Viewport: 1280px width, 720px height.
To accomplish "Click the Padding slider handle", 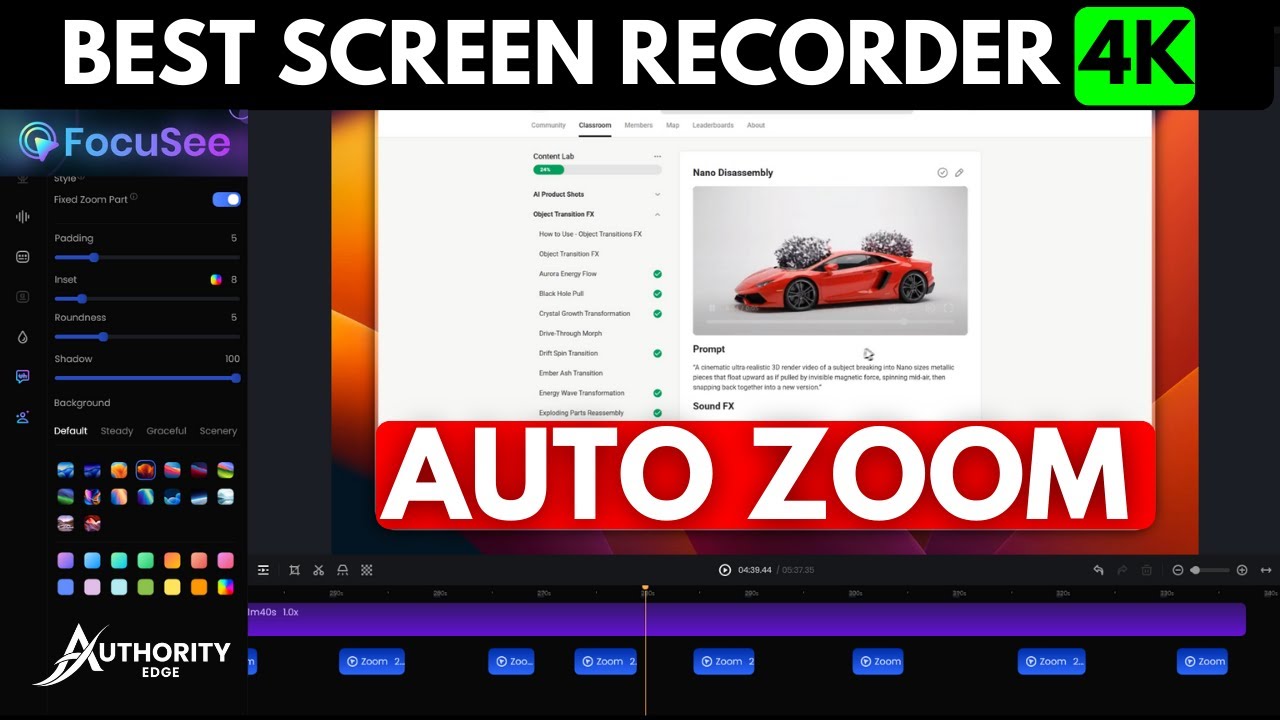I will [x=94, y=257].
